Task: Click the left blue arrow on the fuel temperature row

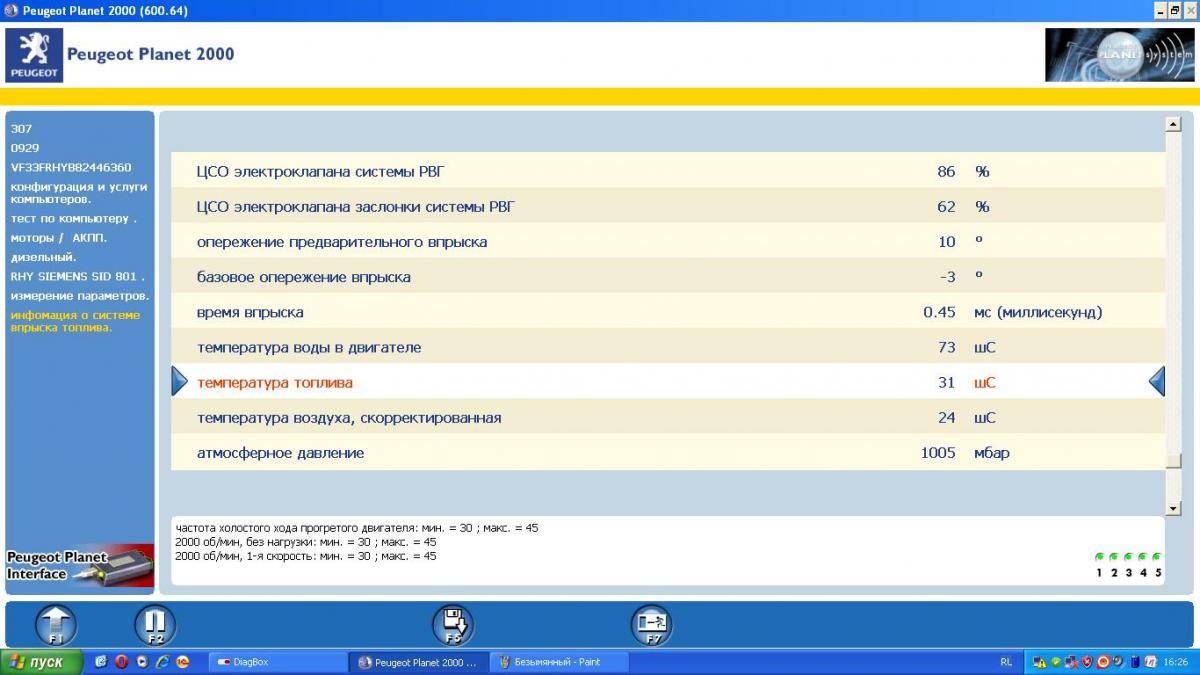Action: (179, 382)
